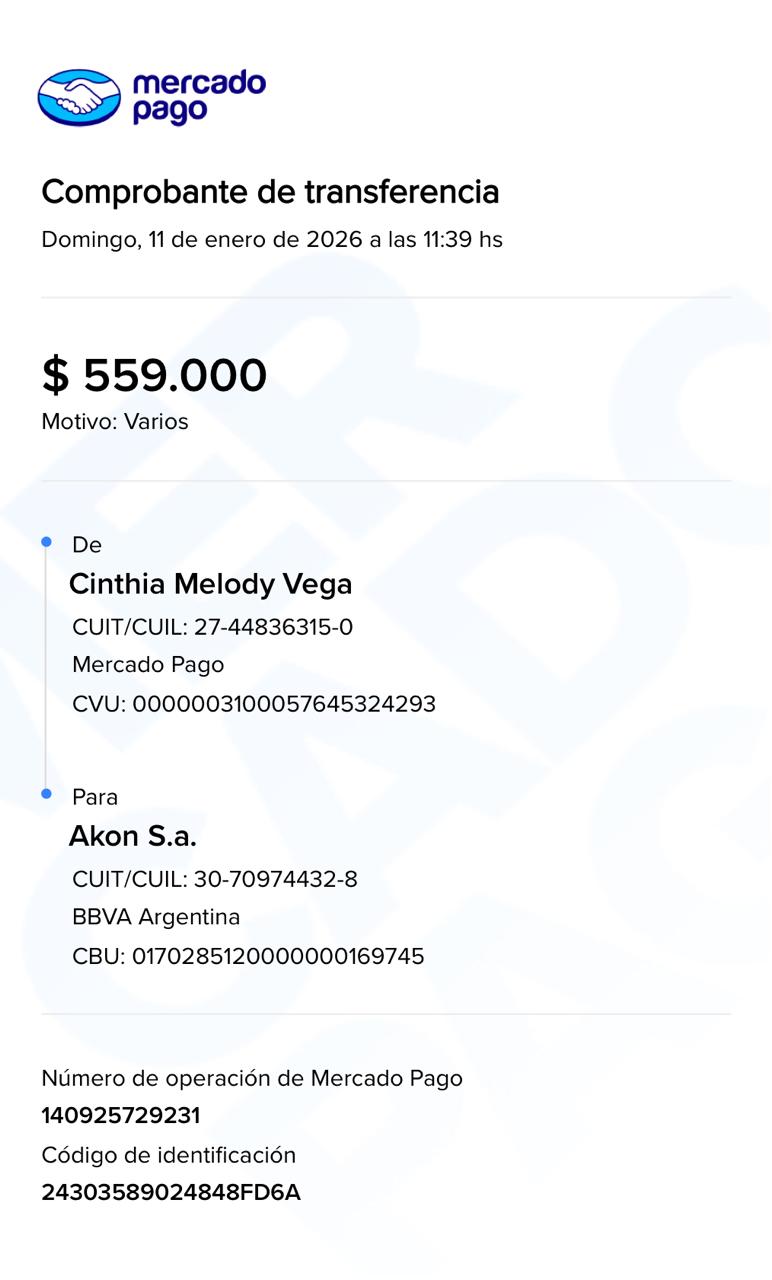This screenshot has width=772, height=1280.
Task: Click the date line Domingo, 11 de enero
Action: click(272, 240)
